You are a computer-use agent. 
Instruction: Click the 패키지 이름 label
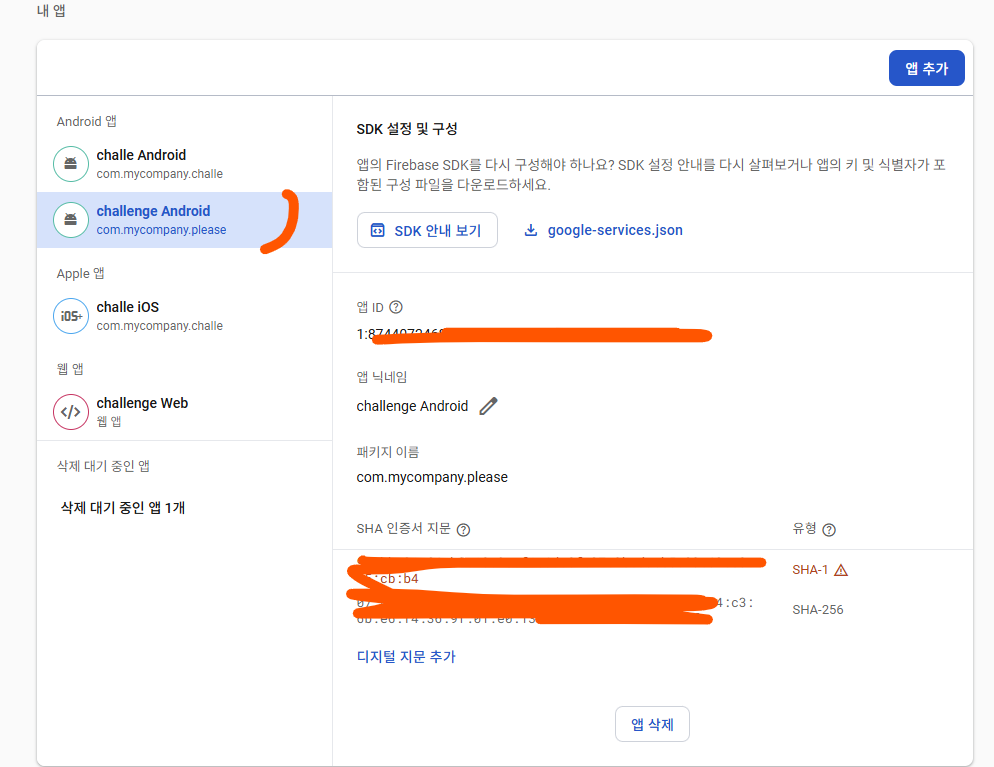point(387,452)
